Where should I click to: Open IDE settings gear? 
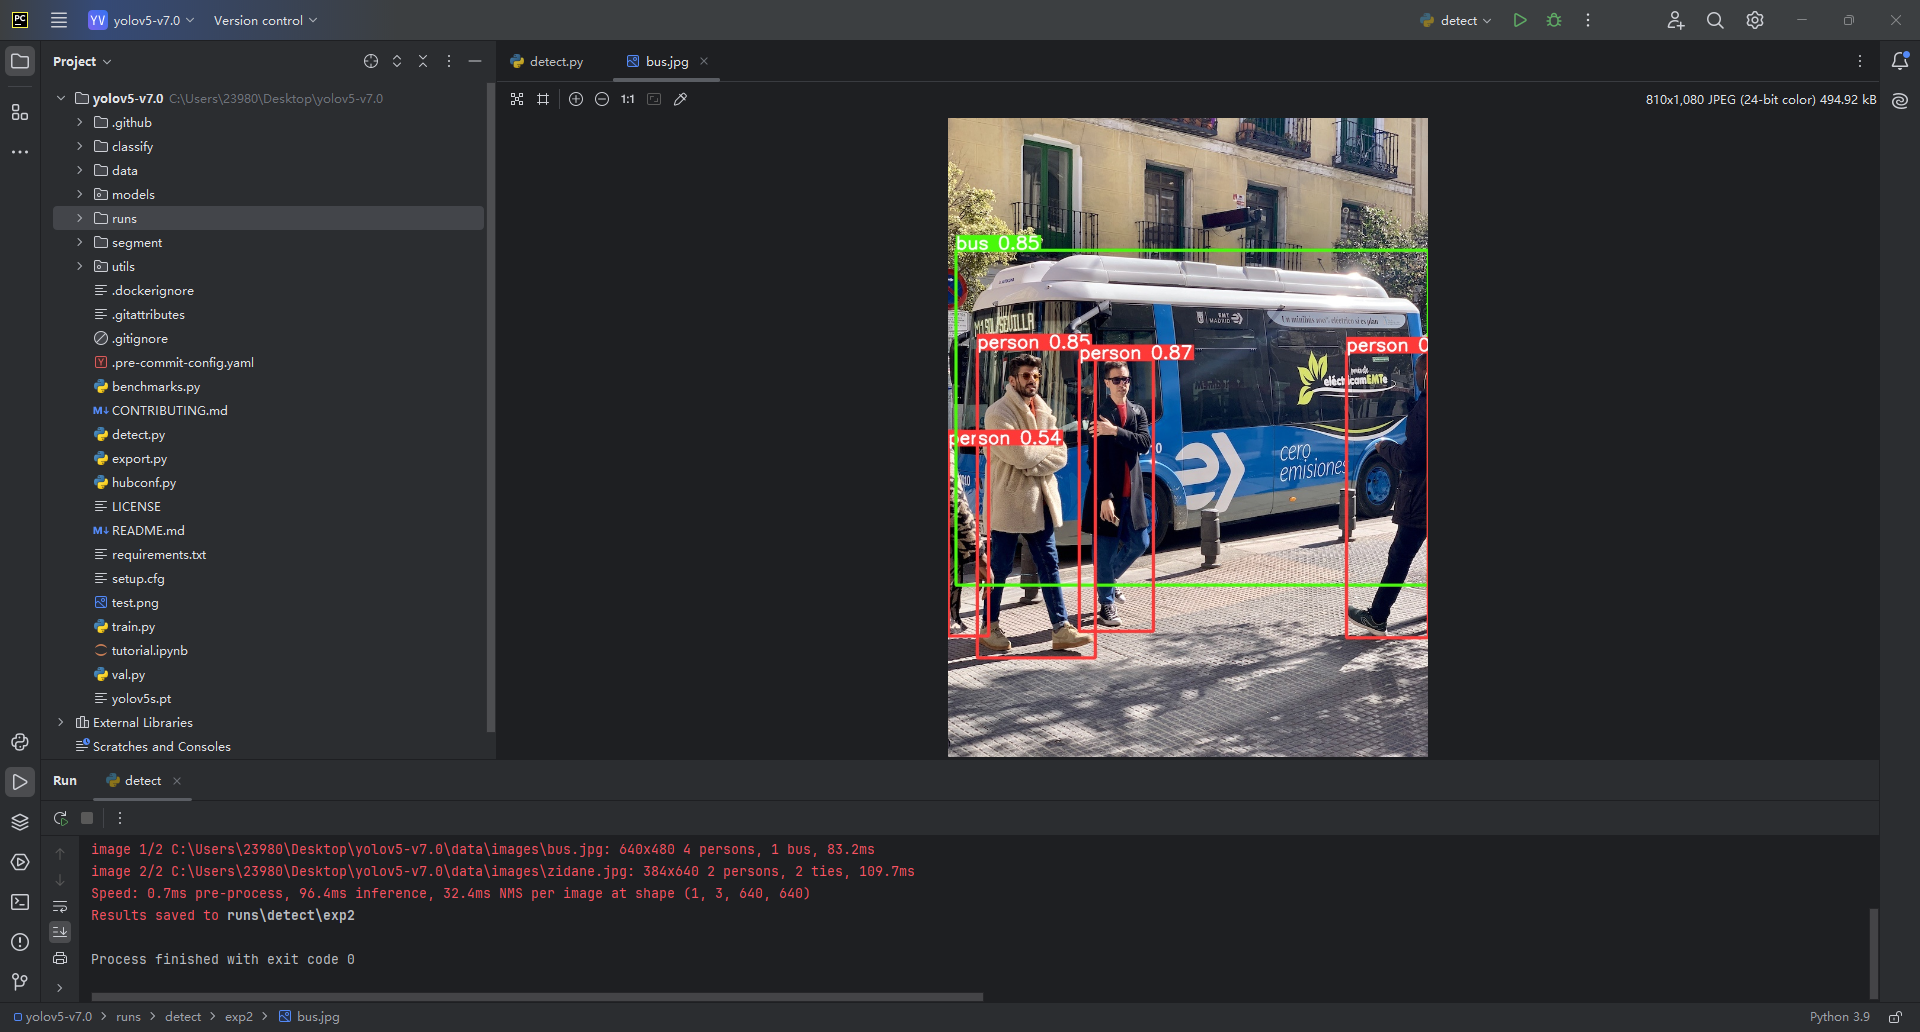tap(1755, 20)
